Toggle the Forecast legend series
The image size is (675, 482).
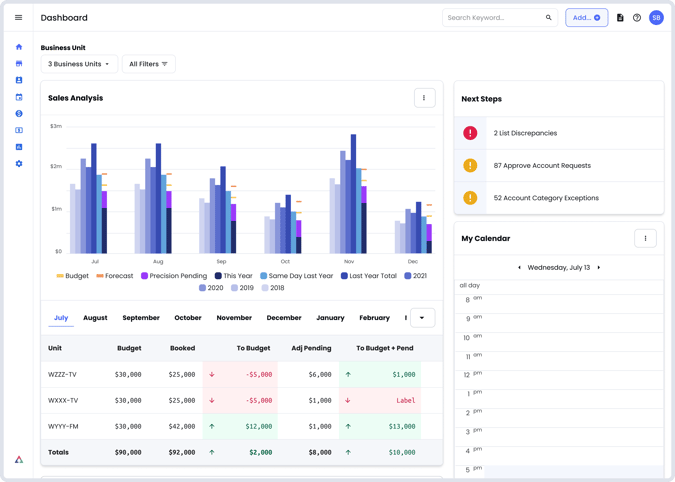pos(115,276)
